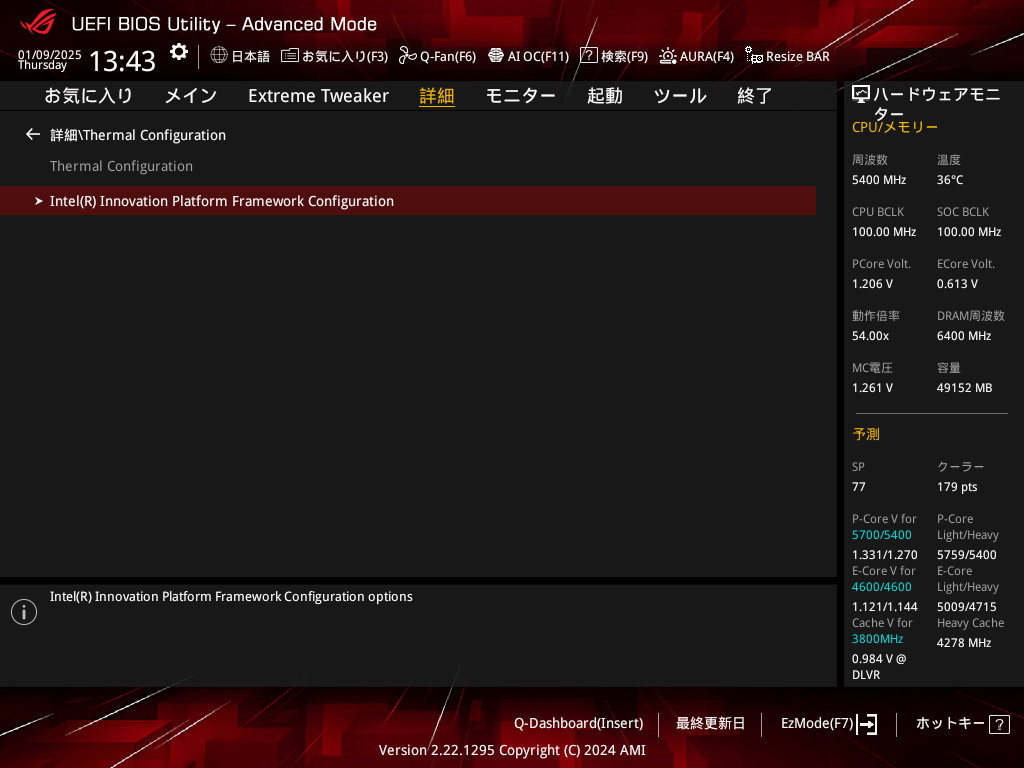Click the AI OC brain icon
The image size is (1024, 768).
[495, 56]
